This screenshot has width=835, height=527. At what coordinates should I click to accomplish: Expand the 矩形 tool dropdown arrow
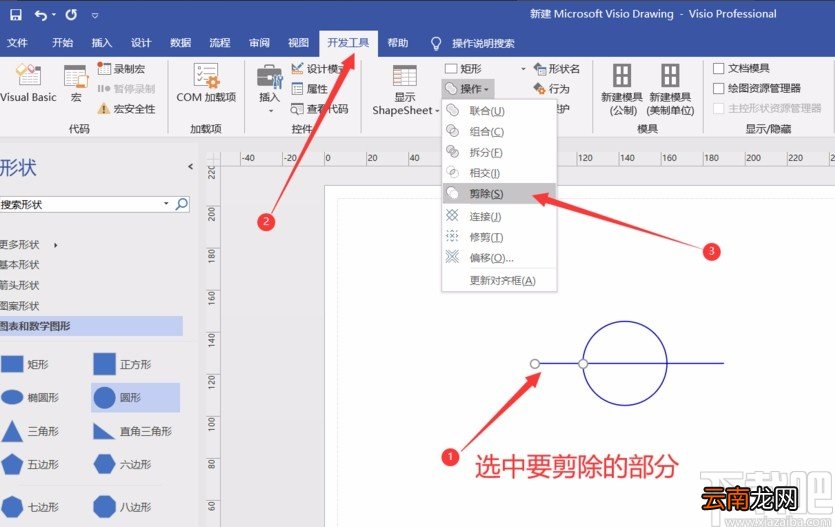pyautogui.click(x=523, y=69)
